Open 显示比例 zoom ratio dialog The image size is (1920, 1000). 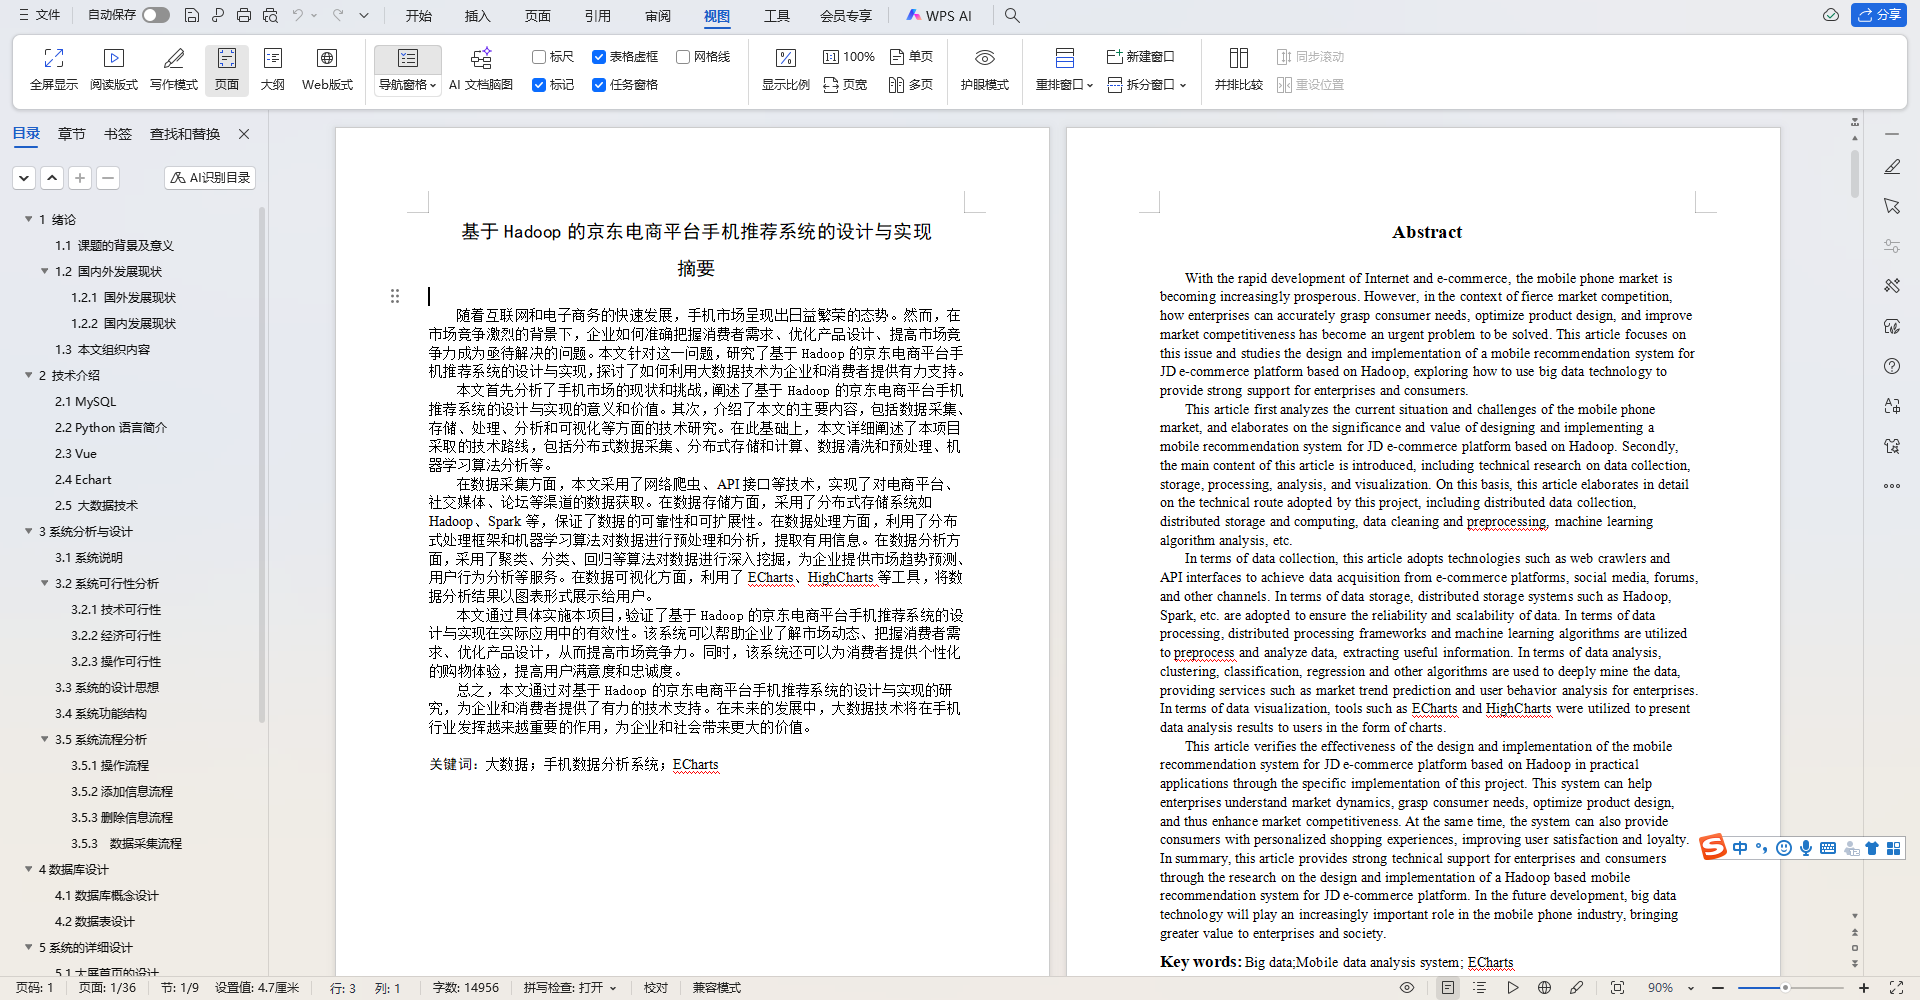tap(786, 70)
